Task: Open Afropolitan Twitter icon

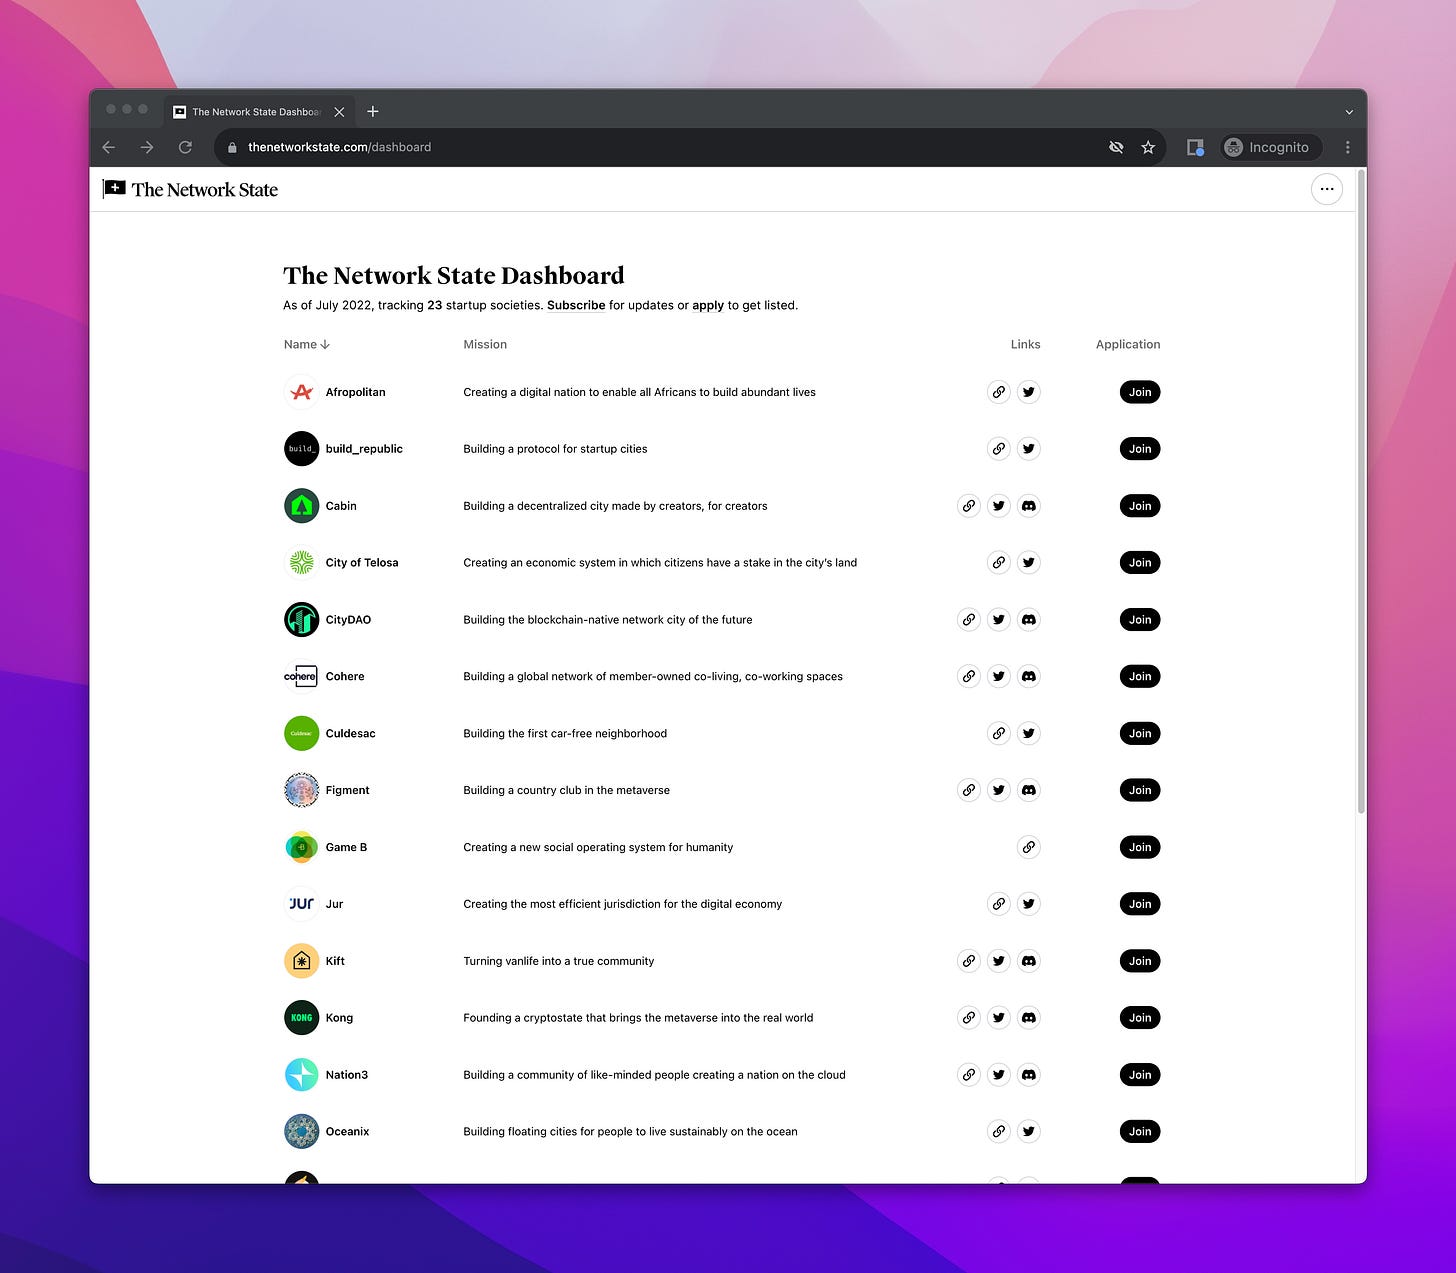Action: pyautogui.click(x=1028, y=392)
